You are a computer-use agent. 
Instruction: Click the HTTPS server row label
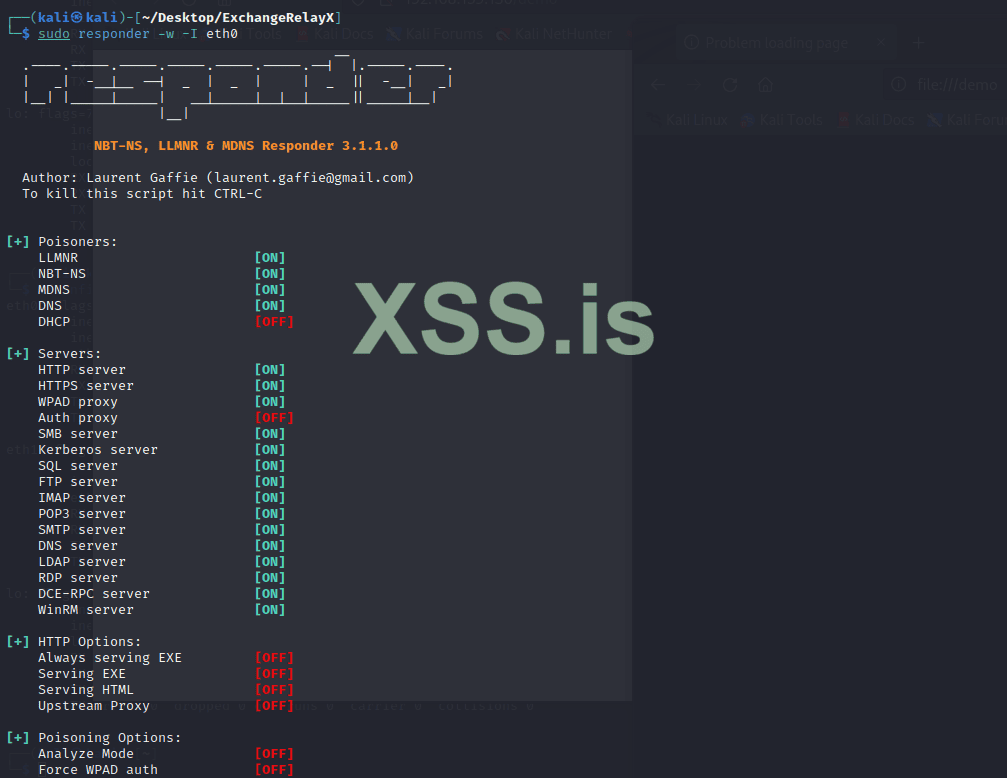[85, 385]
